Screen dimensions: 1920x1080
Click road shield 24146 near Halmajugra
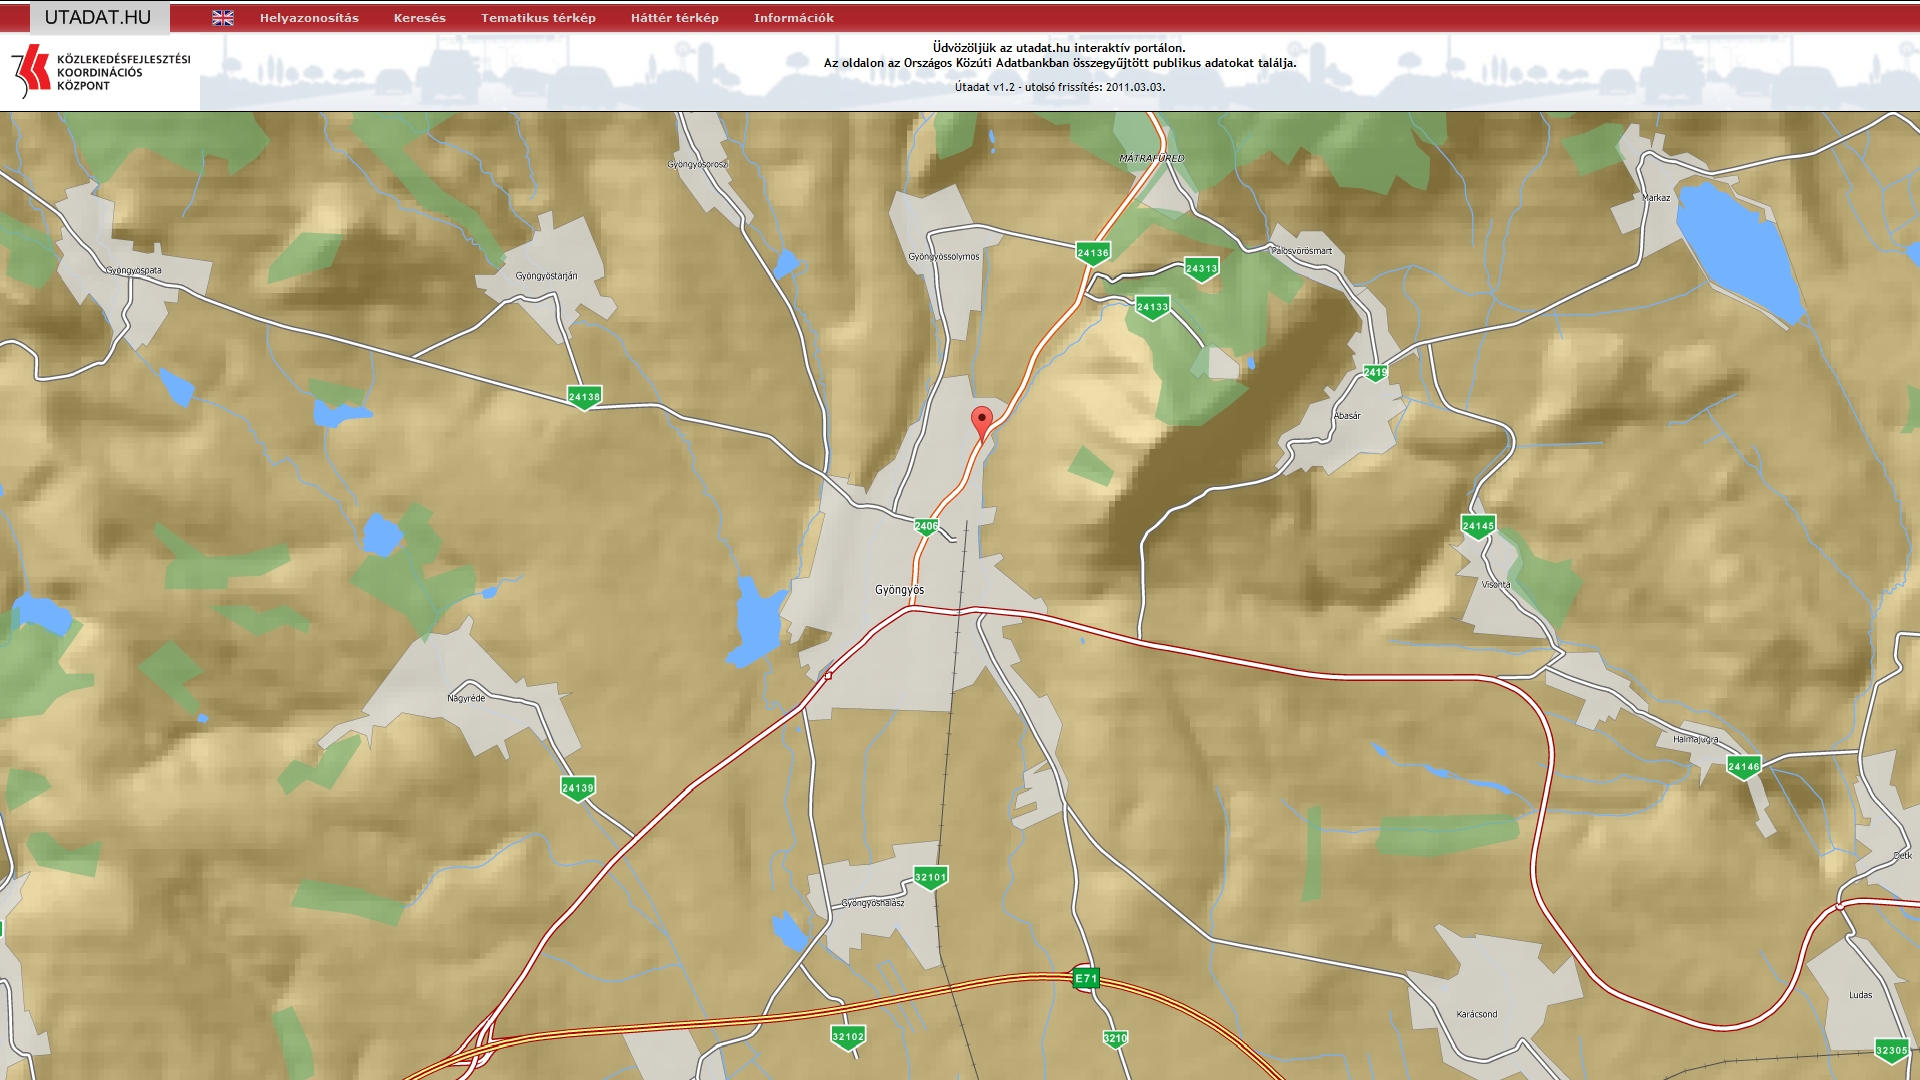[x=1744, y=767]
